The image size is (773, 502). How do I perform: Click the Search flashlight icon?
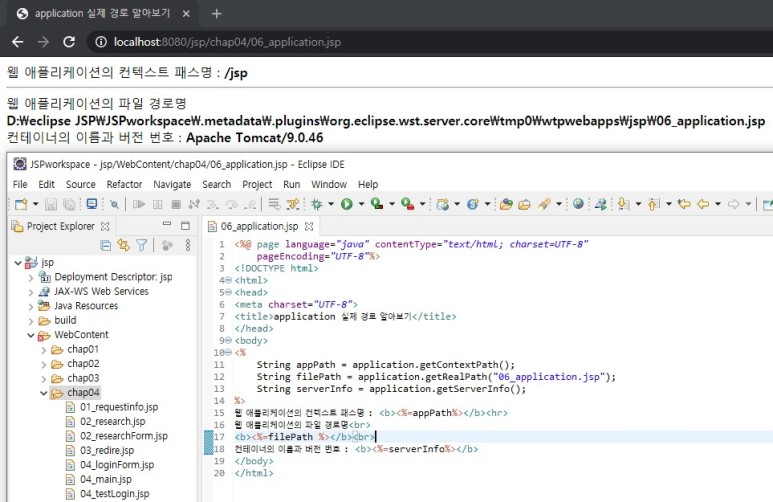pos(544,204)
